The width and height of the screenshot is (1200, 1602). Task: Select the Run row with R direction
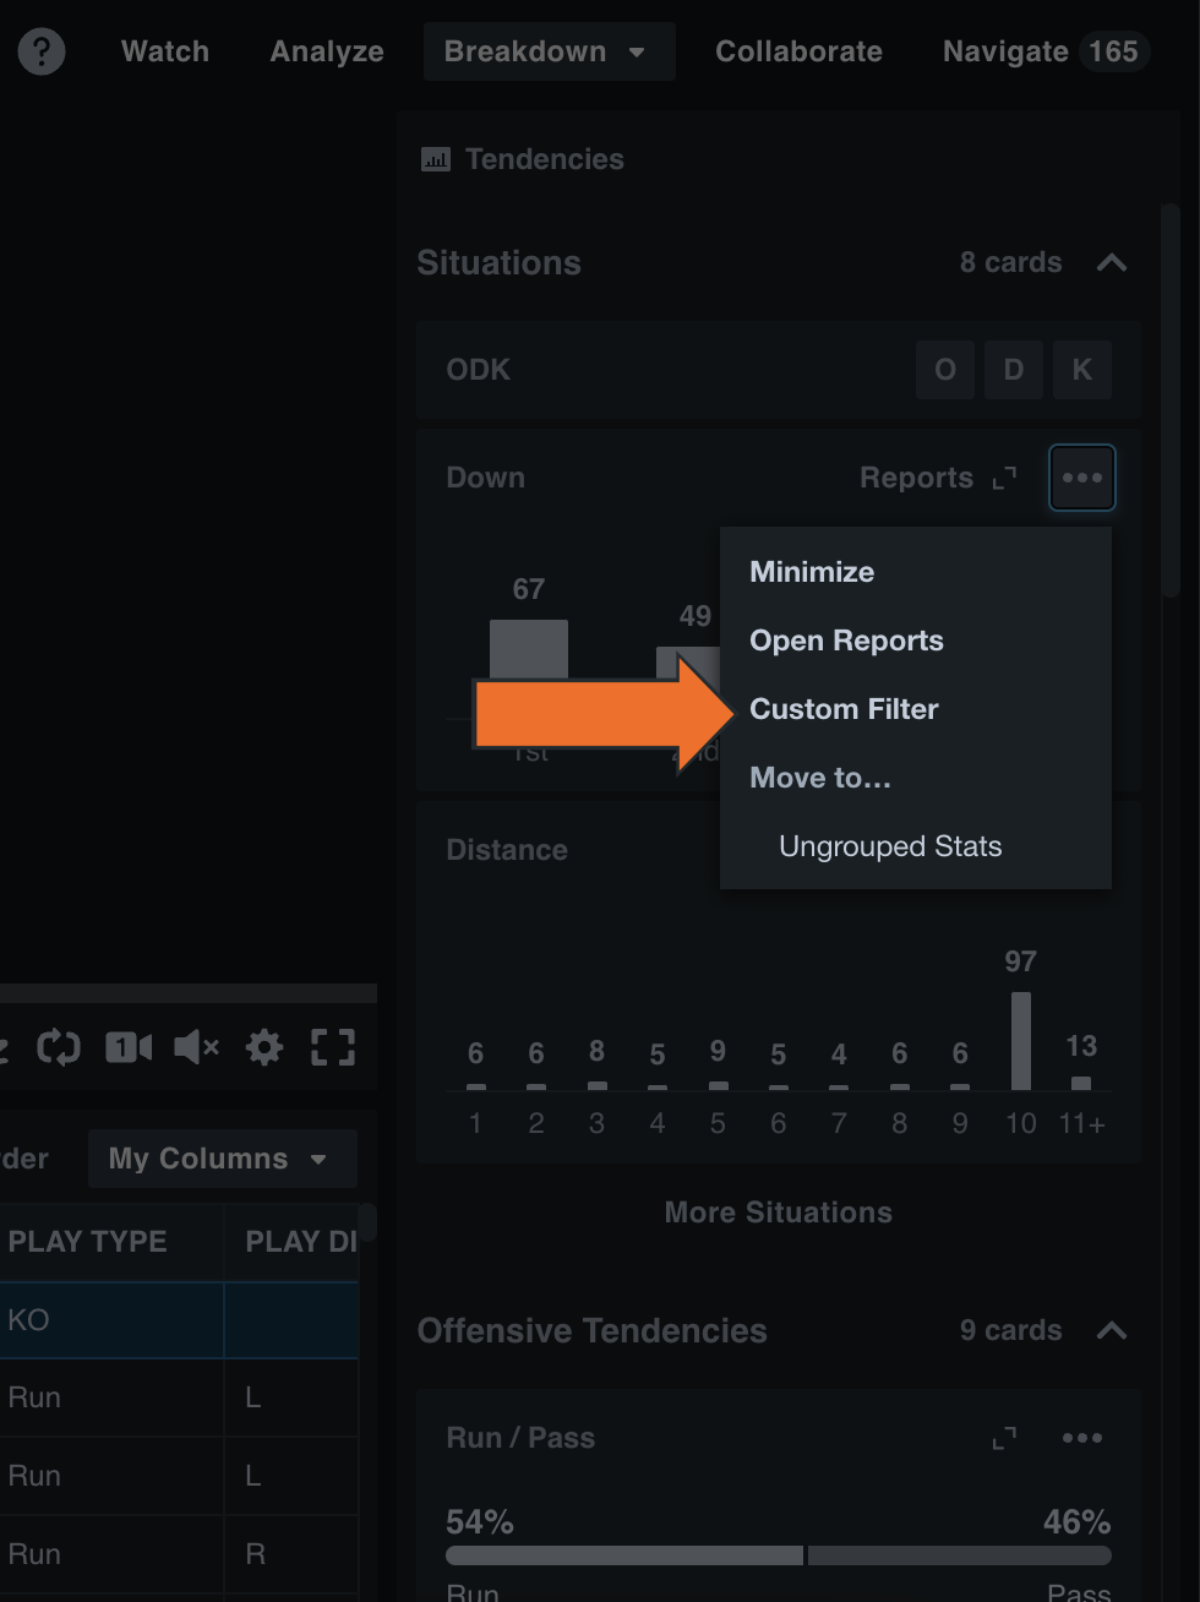pyautogui.click(x=179, y=1554)
